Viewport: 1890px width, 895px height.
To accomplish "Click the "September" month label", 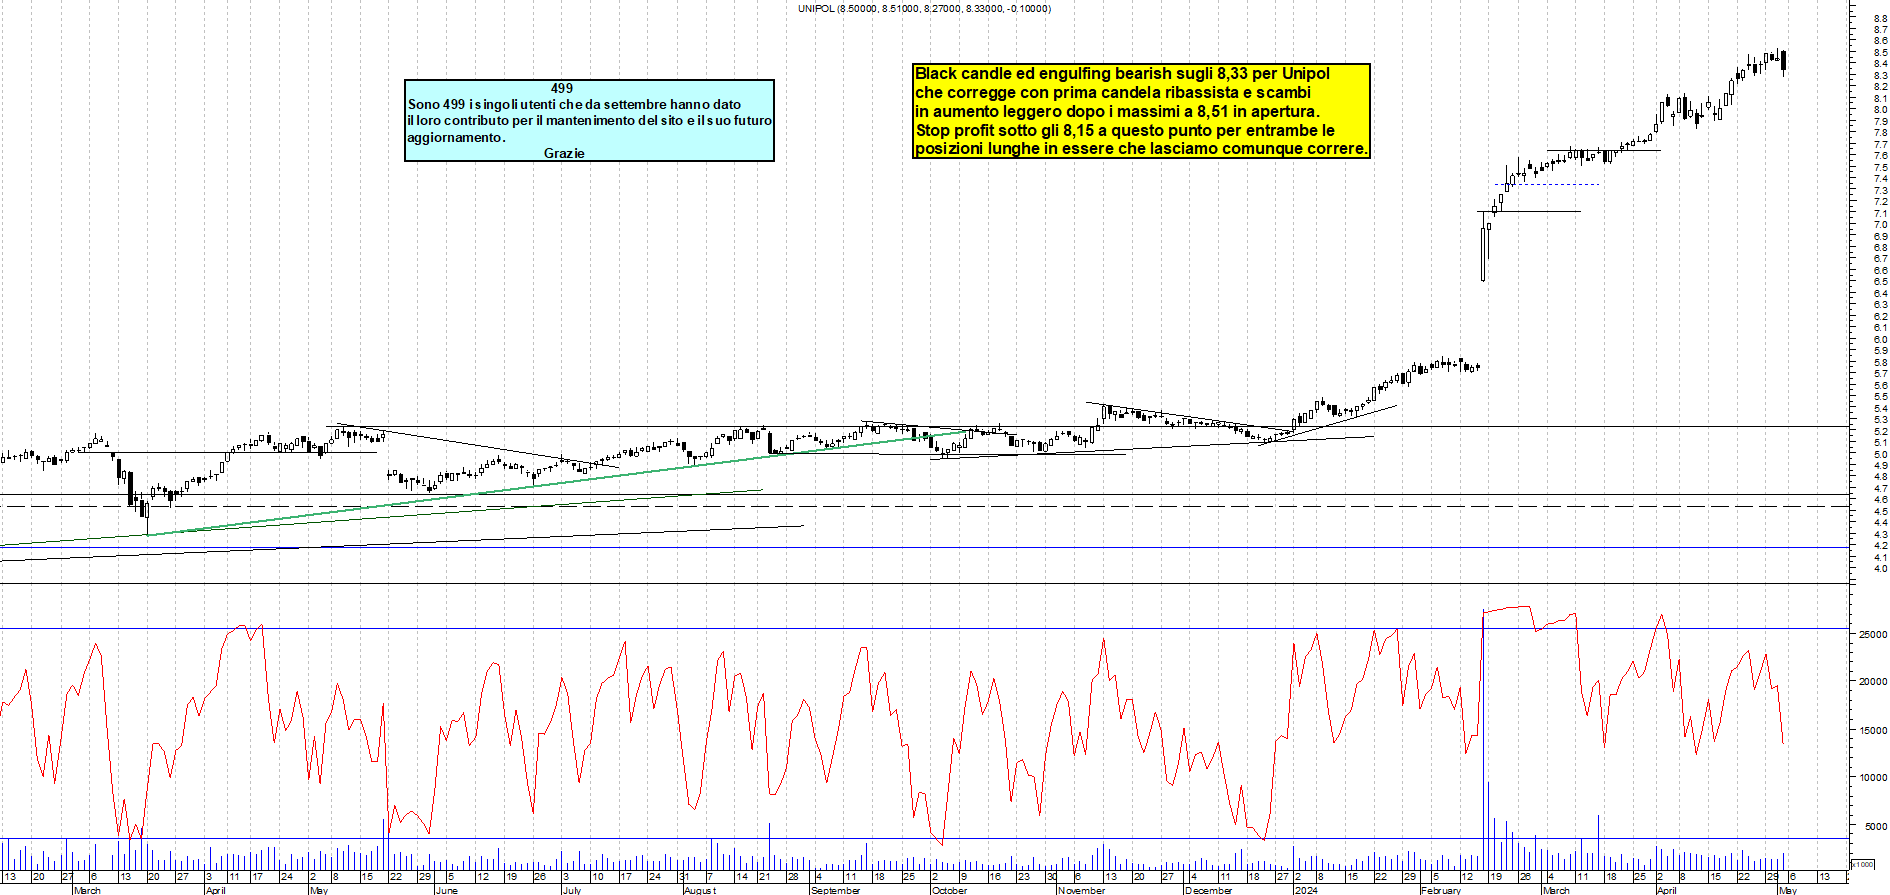I will pos(835,890).
